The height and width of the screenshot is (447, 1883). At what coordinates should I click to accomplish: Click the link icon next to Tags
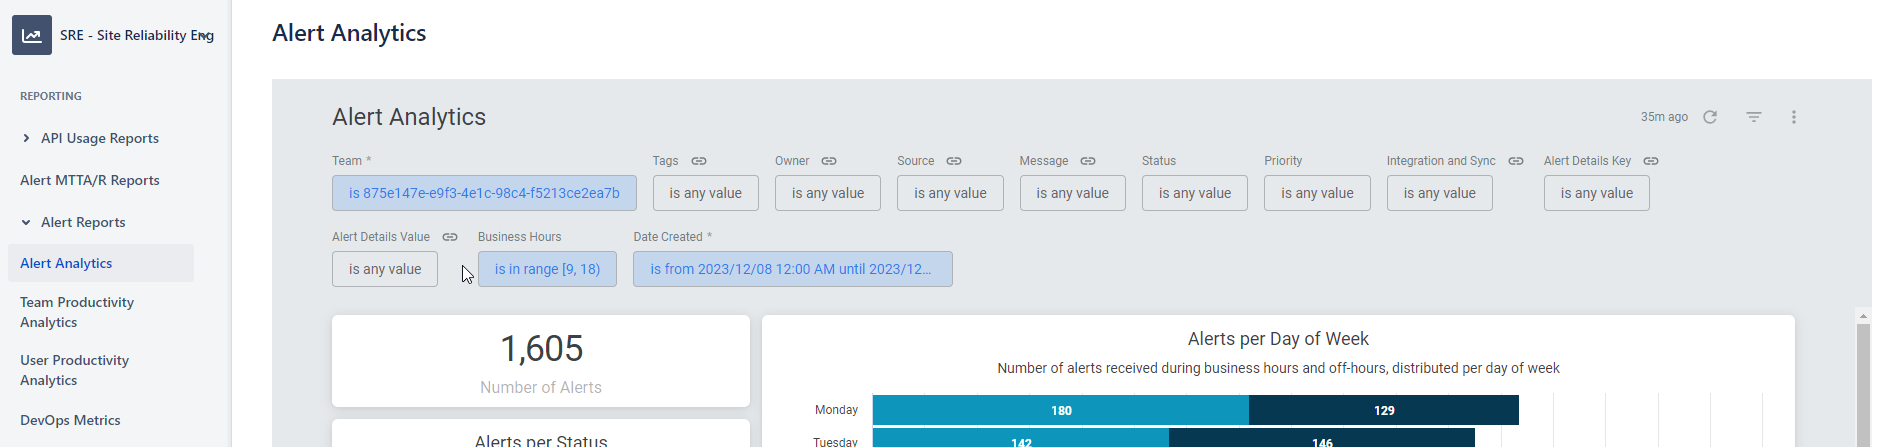click(699, 161)
